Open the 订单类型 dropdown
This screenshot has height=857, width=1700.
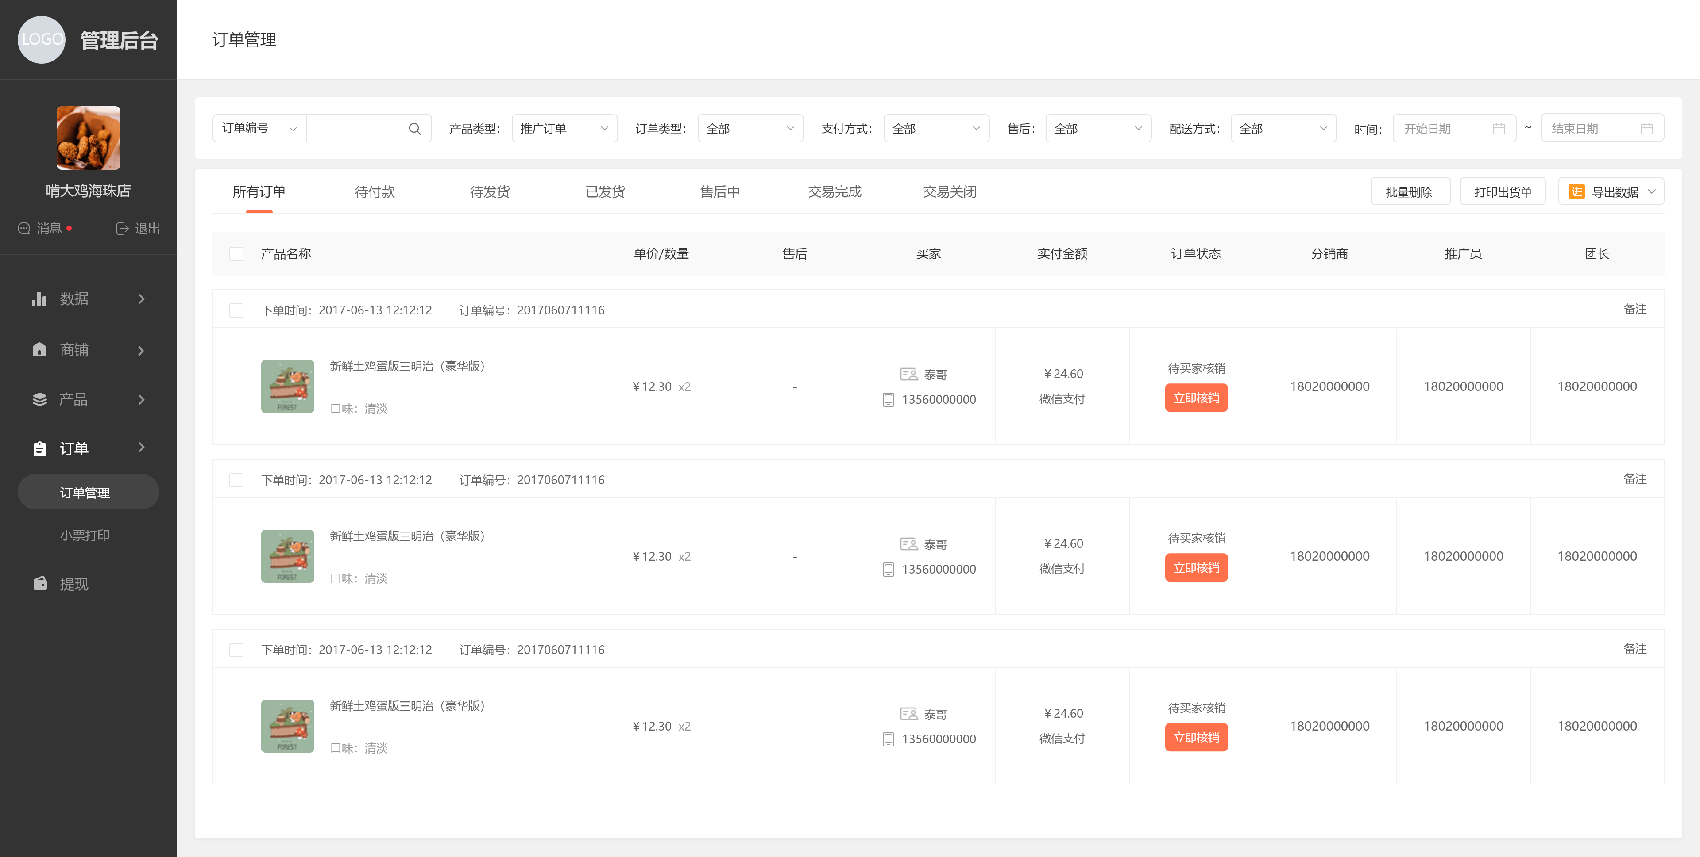[x=751, y=129]
